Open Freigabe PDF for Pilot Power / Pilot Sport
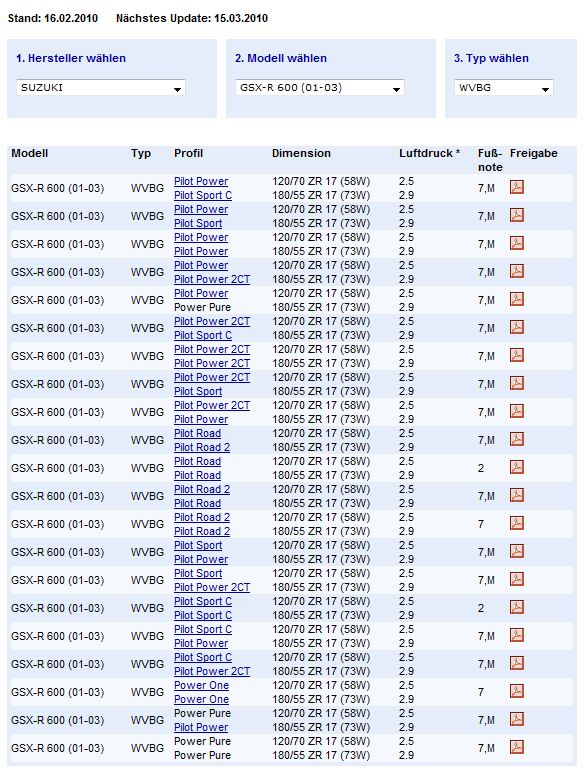The image size is (585, 774). (517, 216)
